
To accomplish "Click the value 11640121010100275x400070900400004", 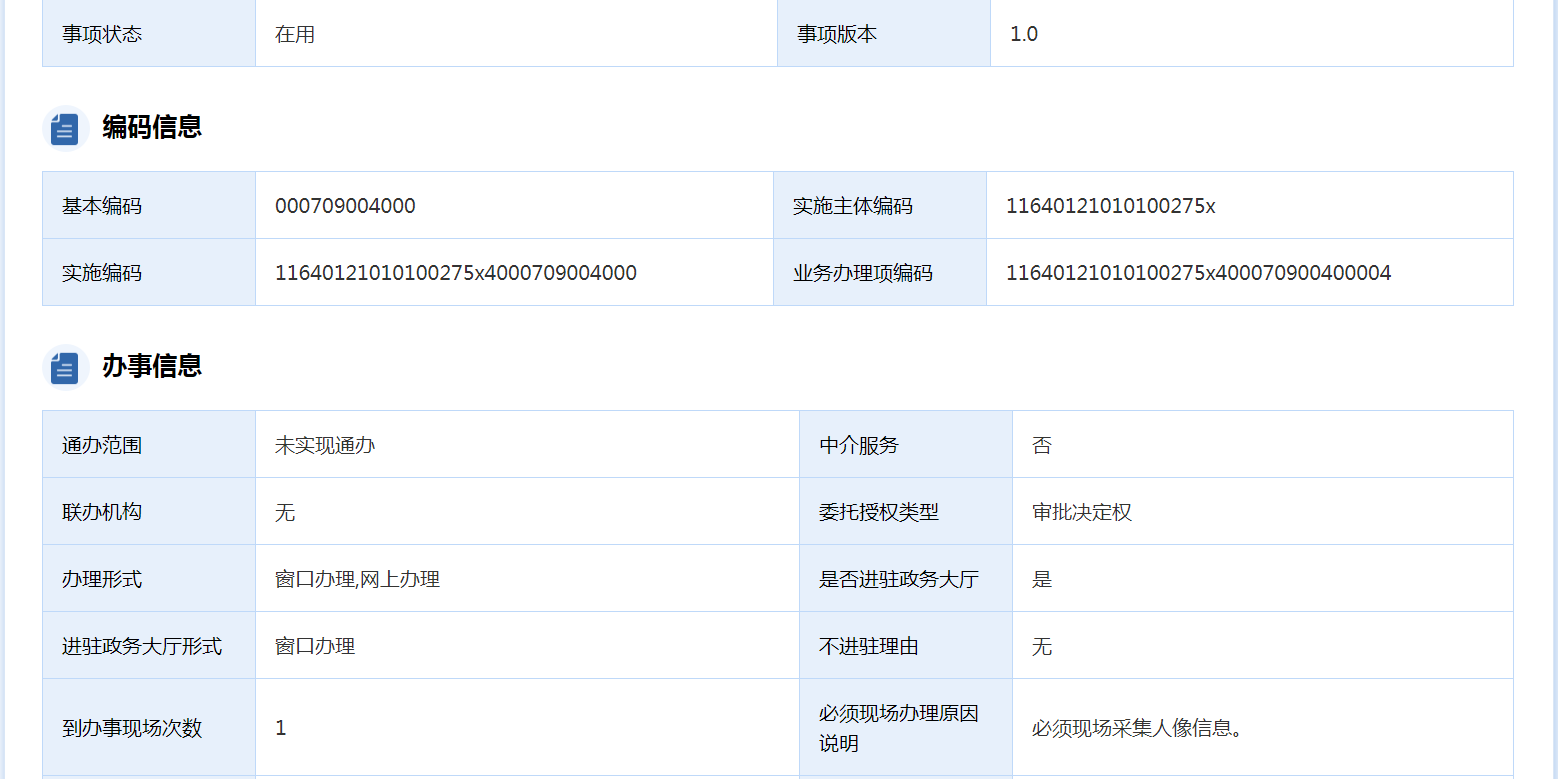I will point(1199,273).
